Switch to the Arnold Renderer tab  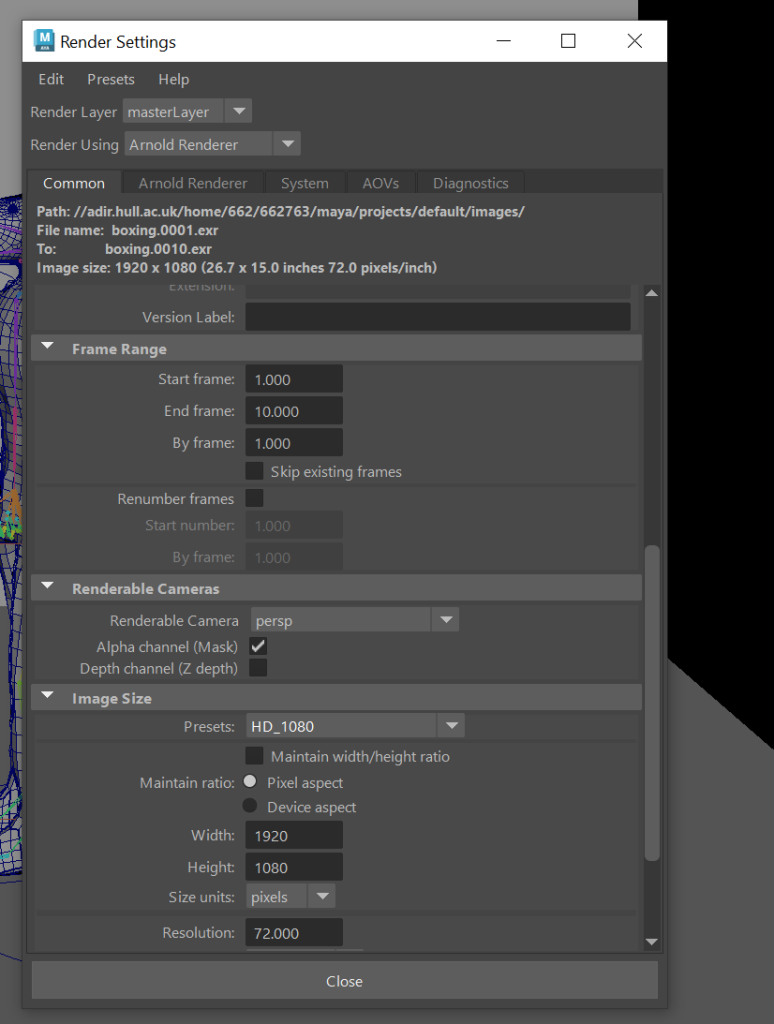click(193, 183)
